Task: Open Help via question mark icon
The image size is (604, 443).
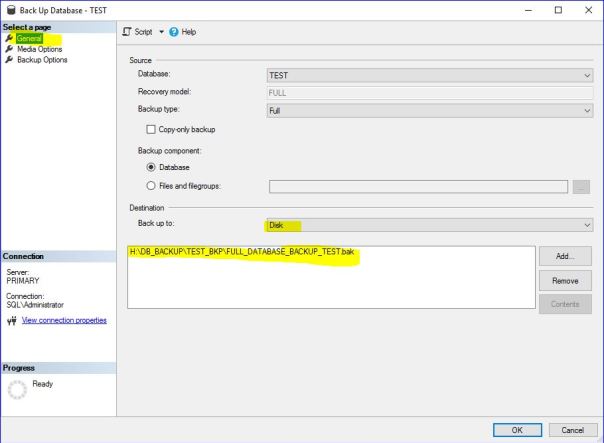Action: coord(173,32)
